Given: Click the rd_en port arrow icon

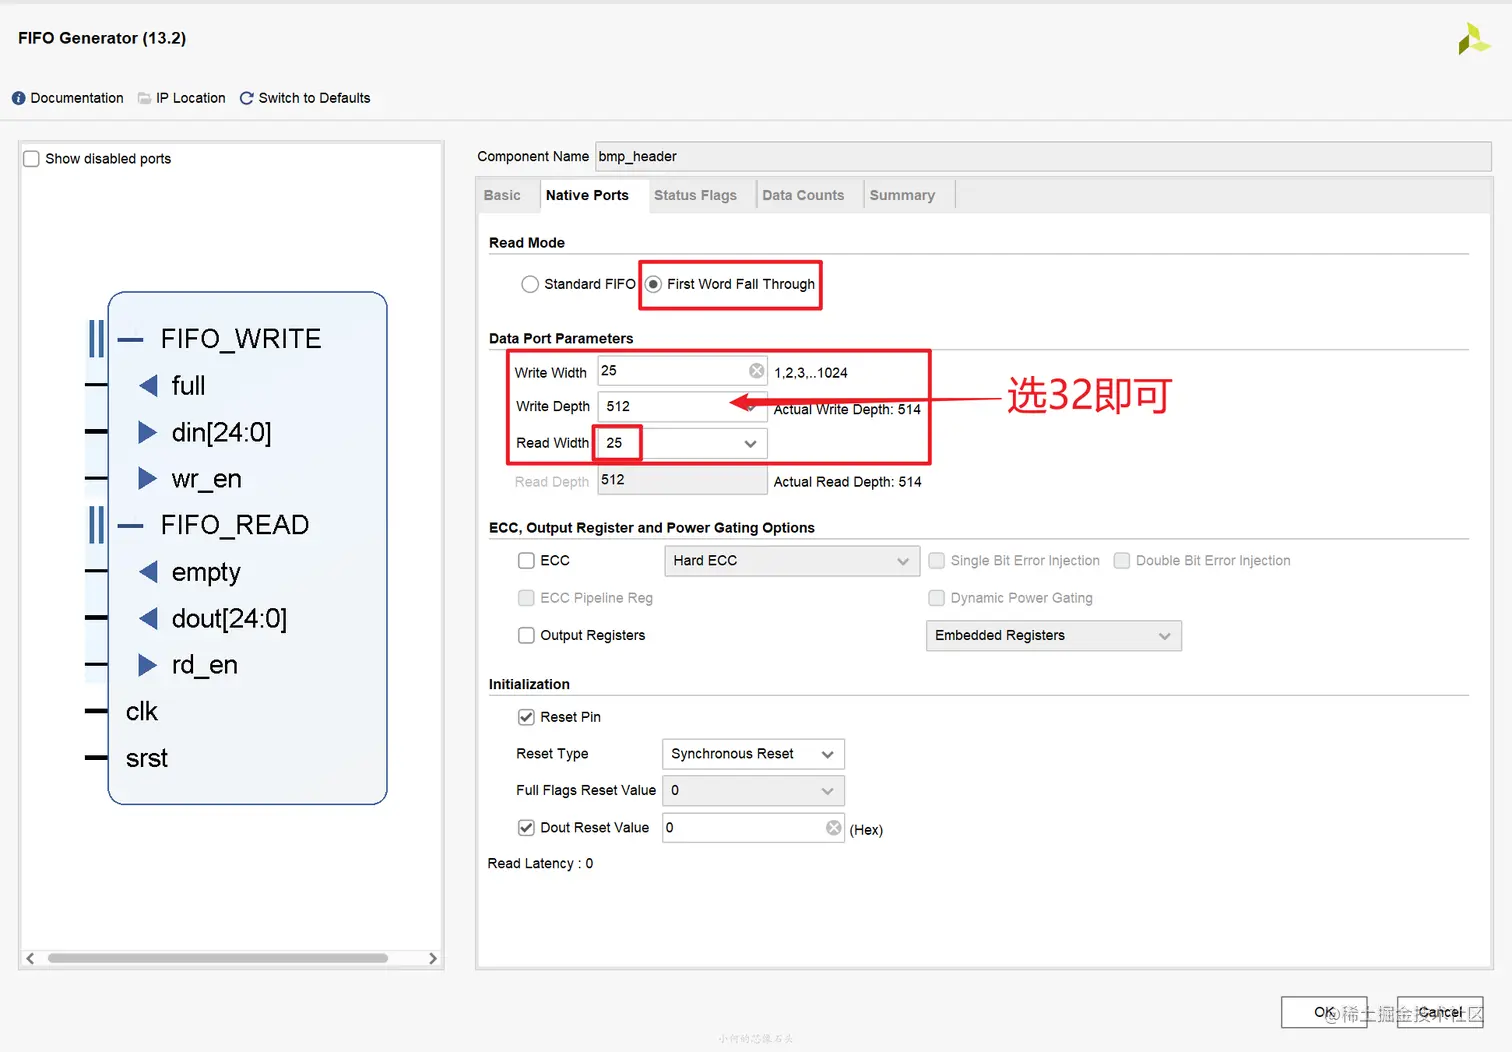Looking at the screenshot, I should click(147, 665).
